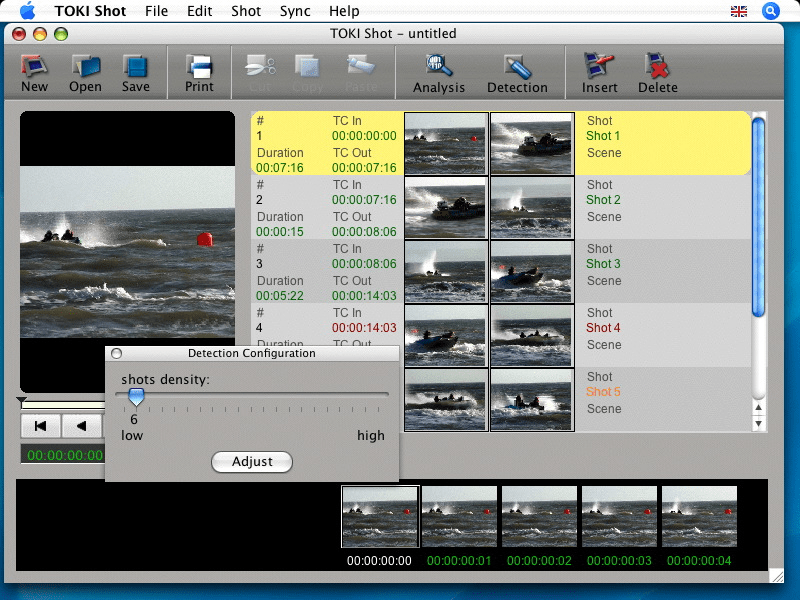Image resolution: width=800 pixels, height=600 pixels.
Task: Click the Spotlight search icon
Action: 771,11
